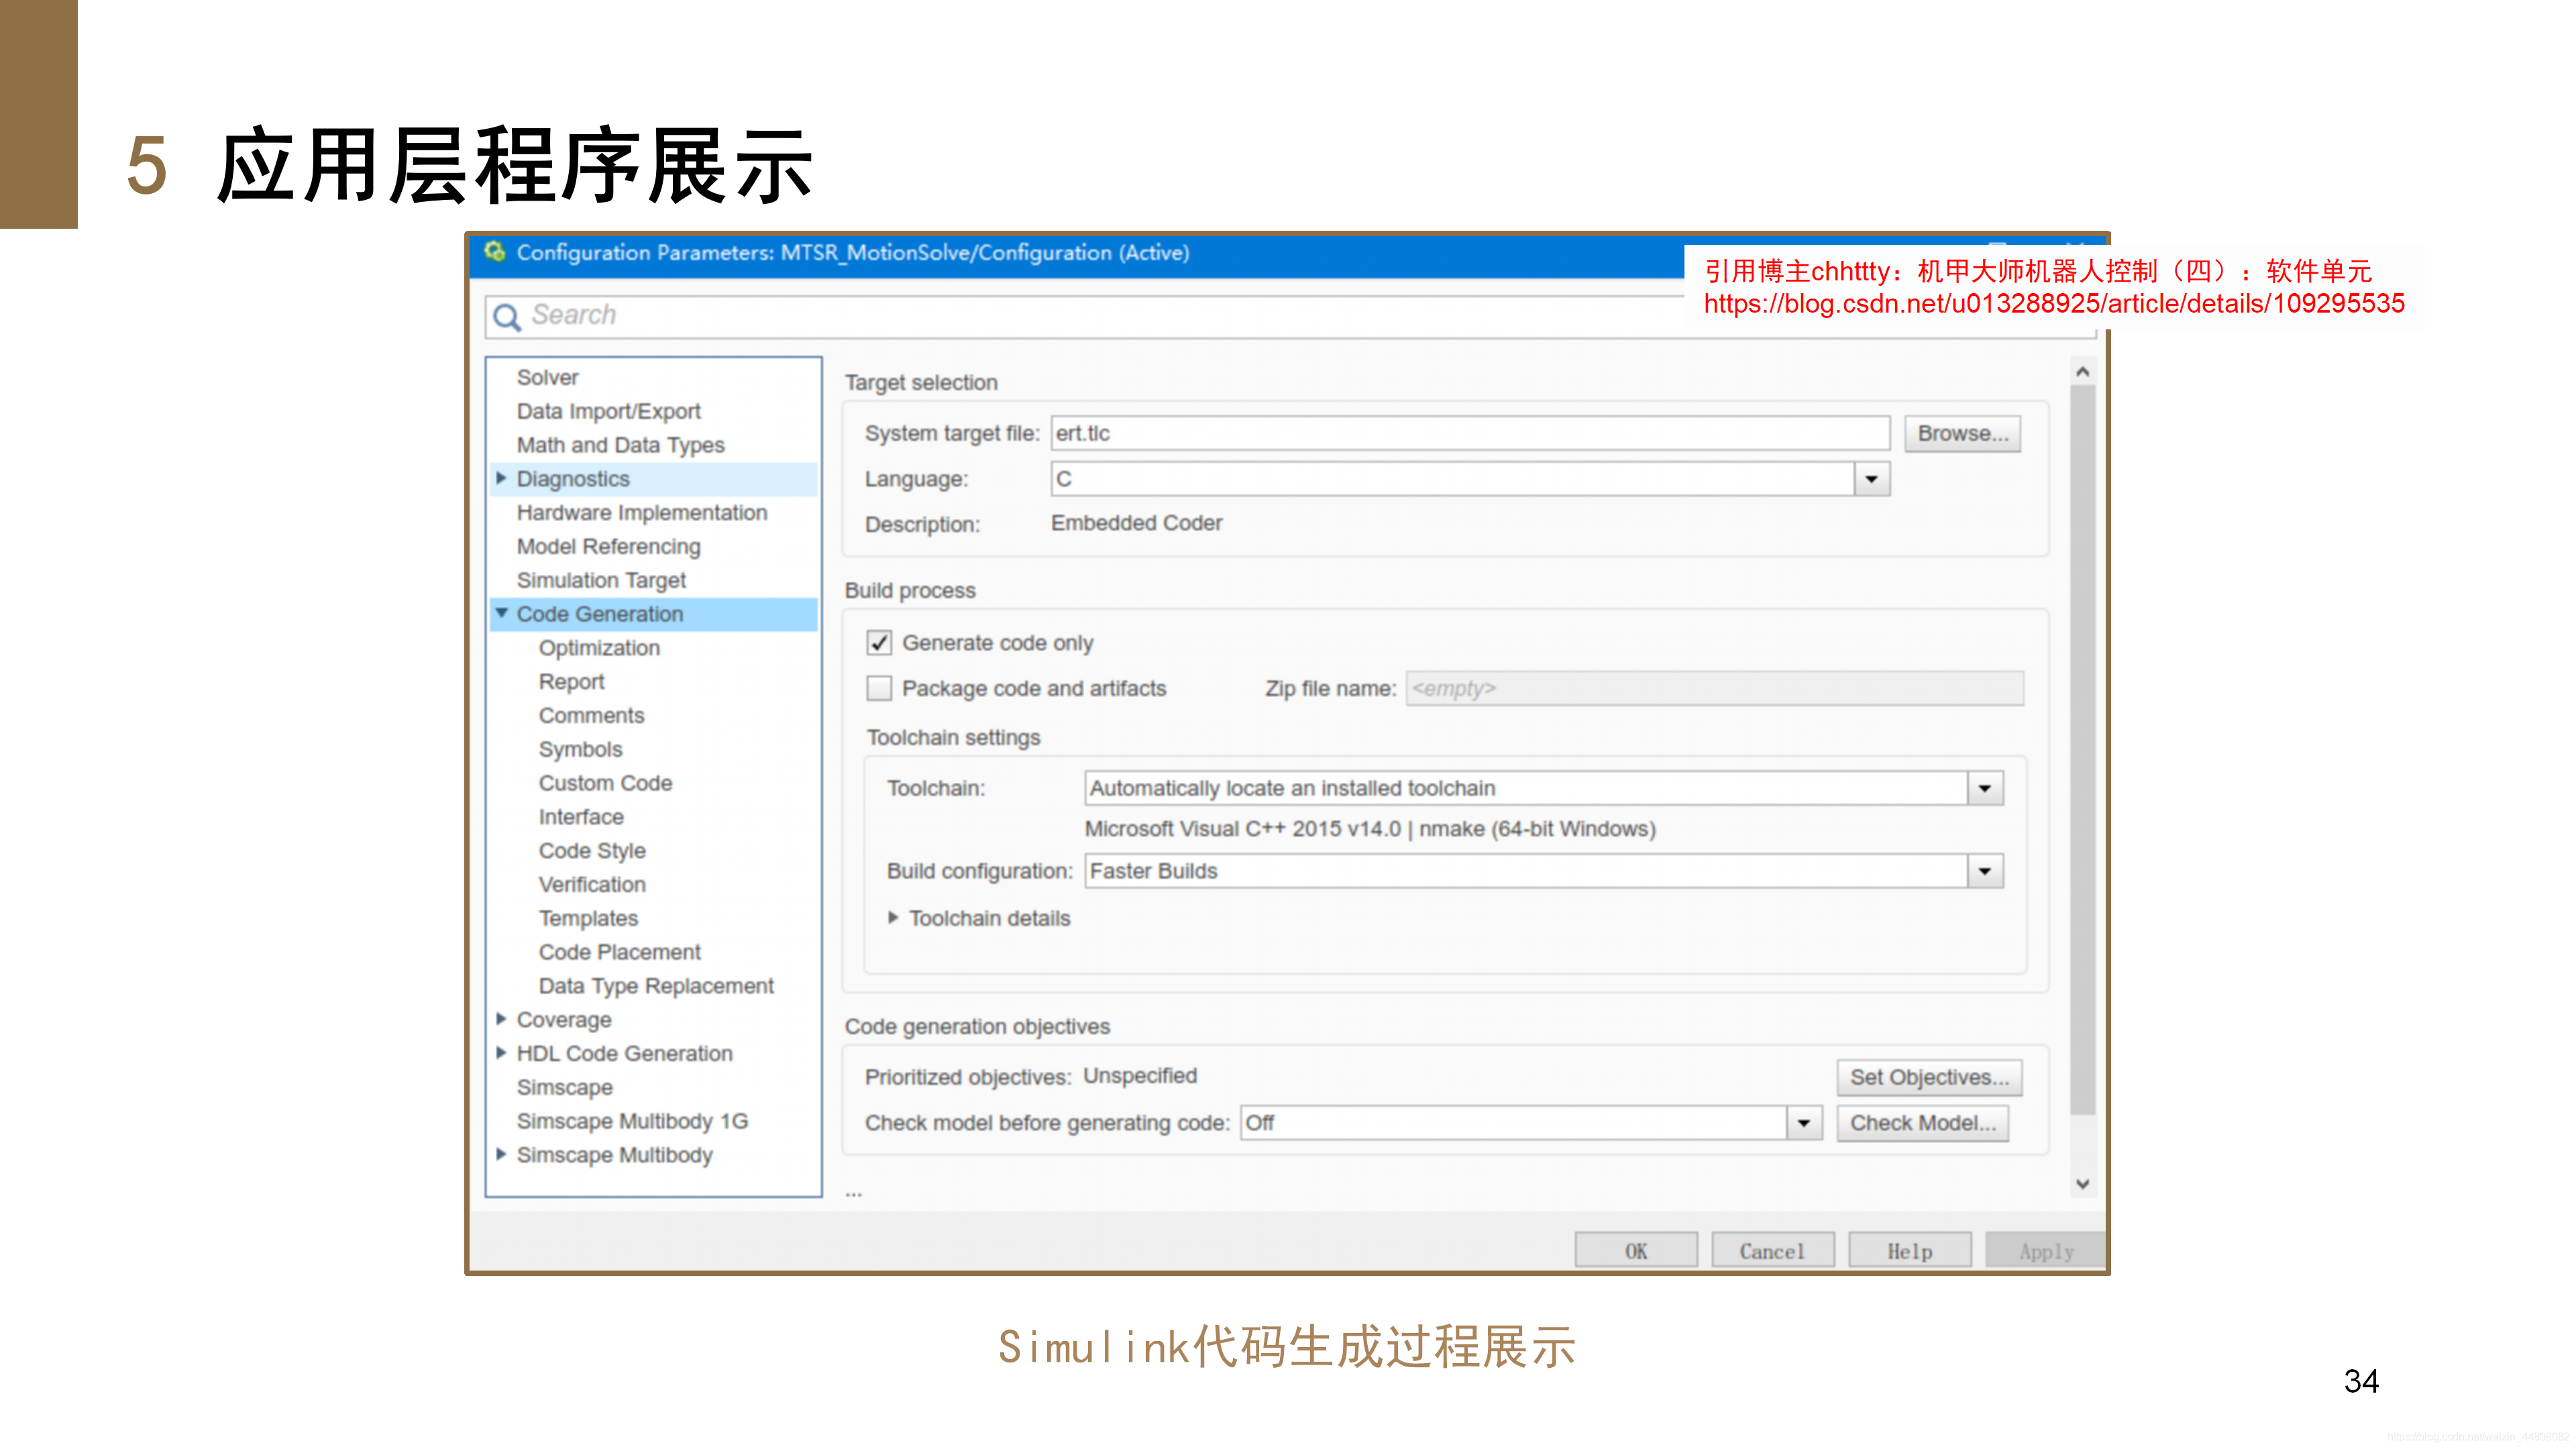Click the scrollbar up arrow
Screen dimensions: 2576x1449
2083,372
